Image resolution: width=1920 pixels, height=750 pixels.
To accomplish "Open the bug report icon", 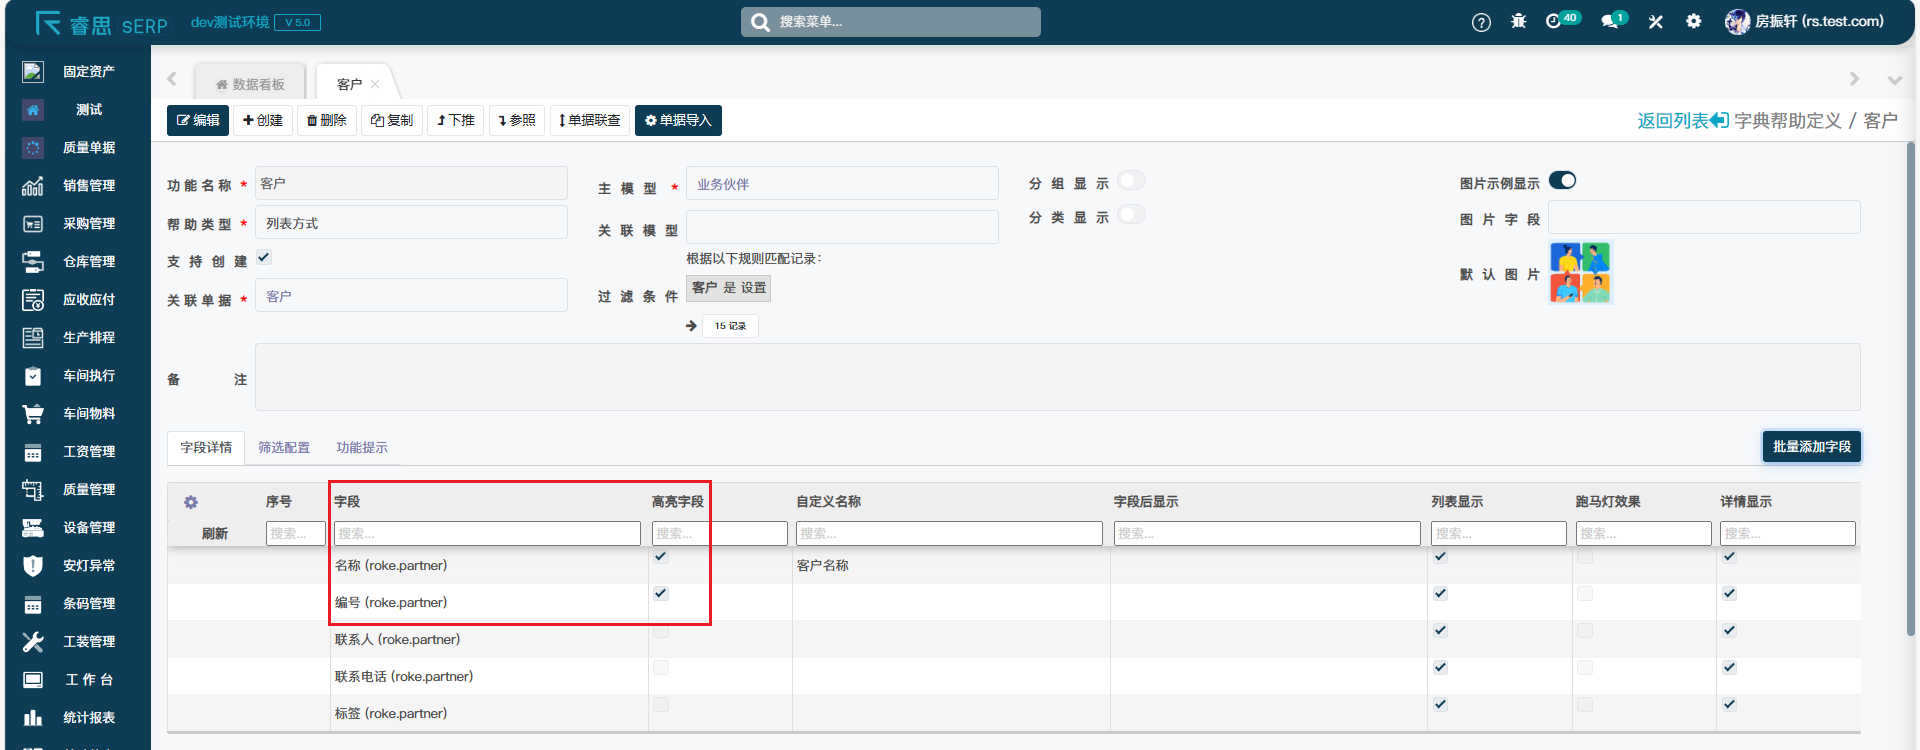I will pyautogui.click(x=1518, y=21).
